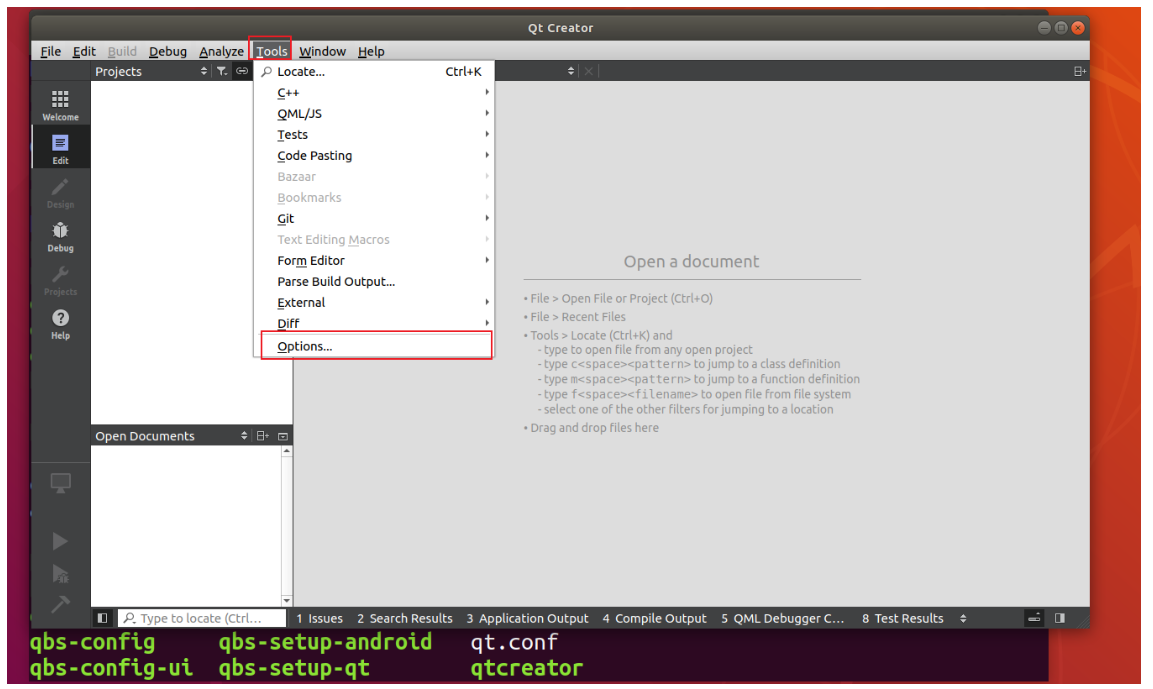This screenshot has height=689, width=1153.
Task: Show the Test Results pane
Action: pyautogui.click(x=902, y=618)
